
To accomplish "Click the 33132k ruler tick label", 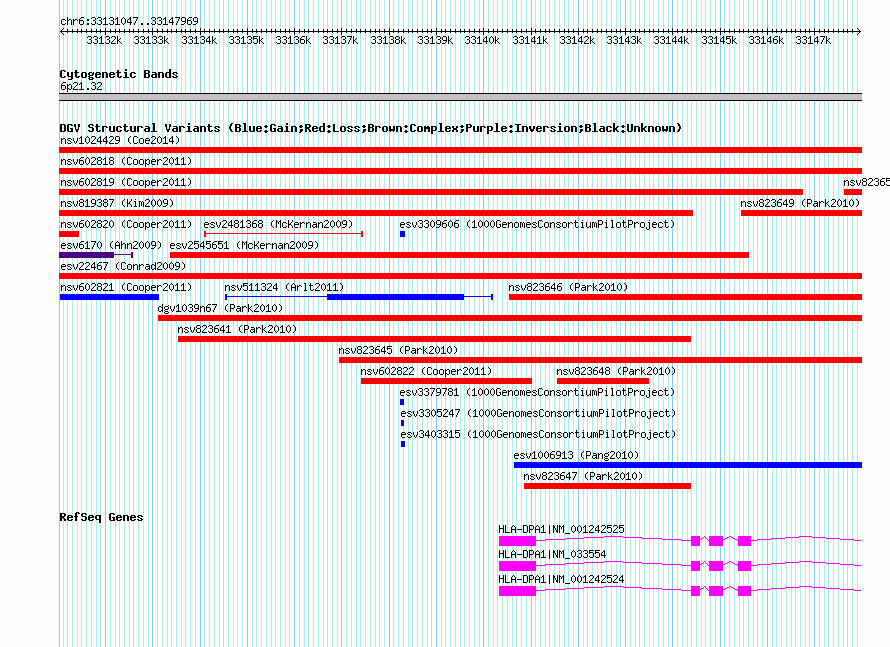I will click(x=104, y=40).
